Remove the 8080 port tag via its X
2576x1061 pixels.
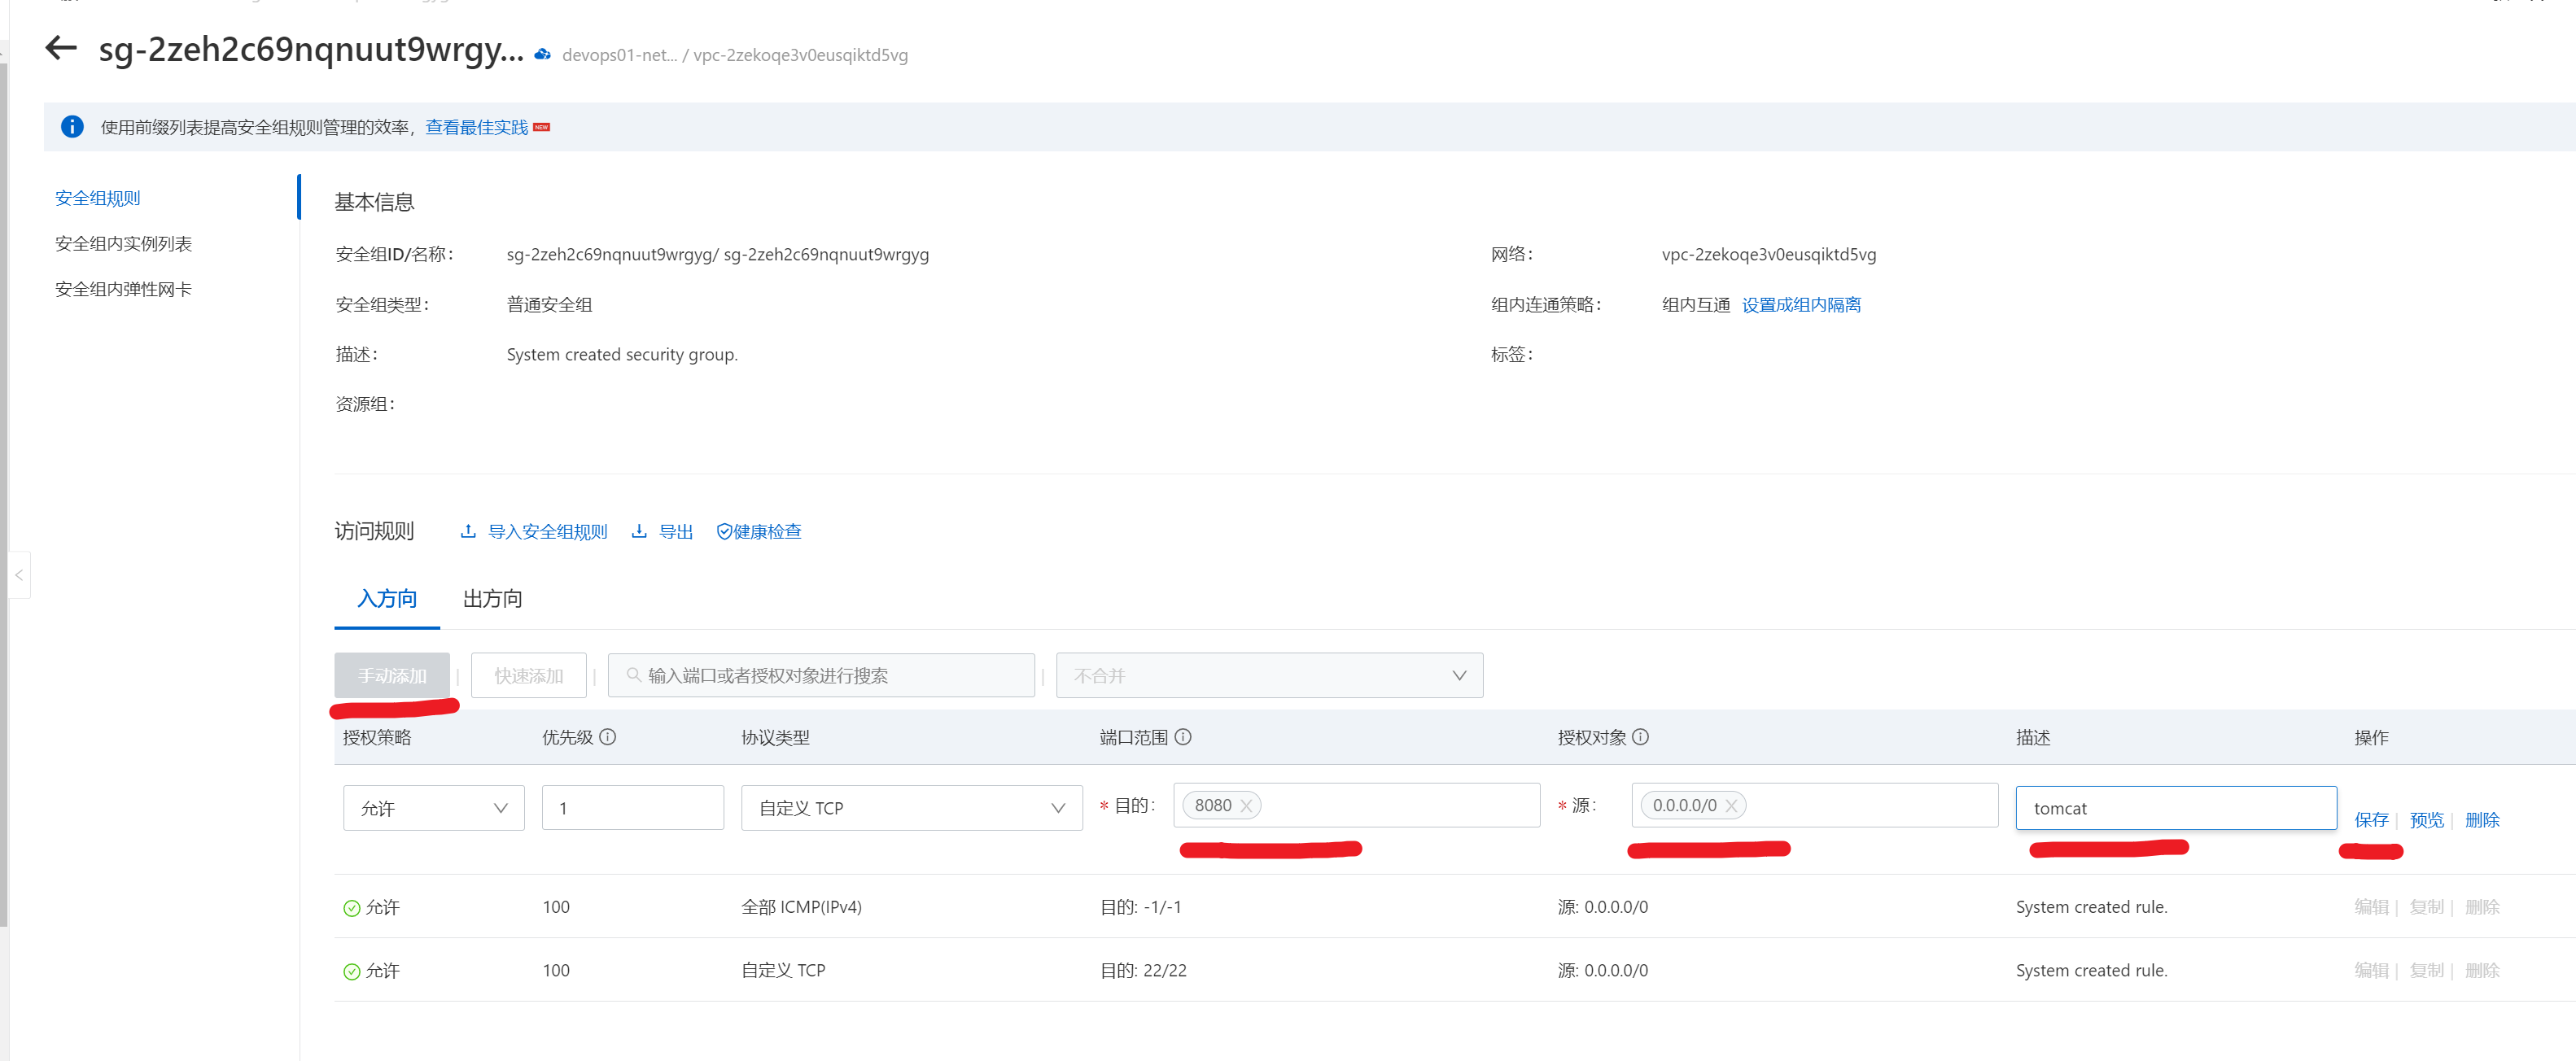(x=1246, y=806)
